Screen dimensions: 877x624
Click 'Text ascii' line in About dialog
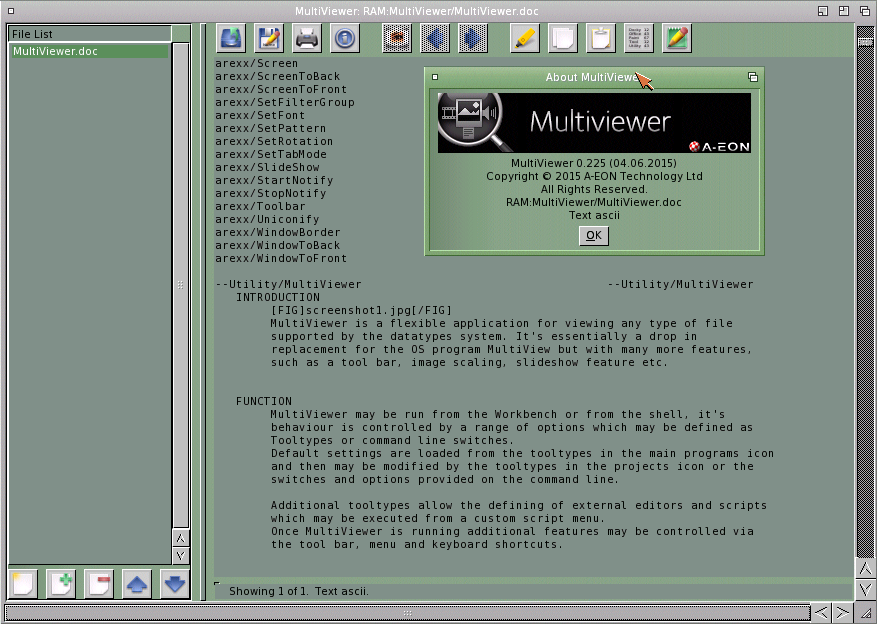tap(594, 215)
